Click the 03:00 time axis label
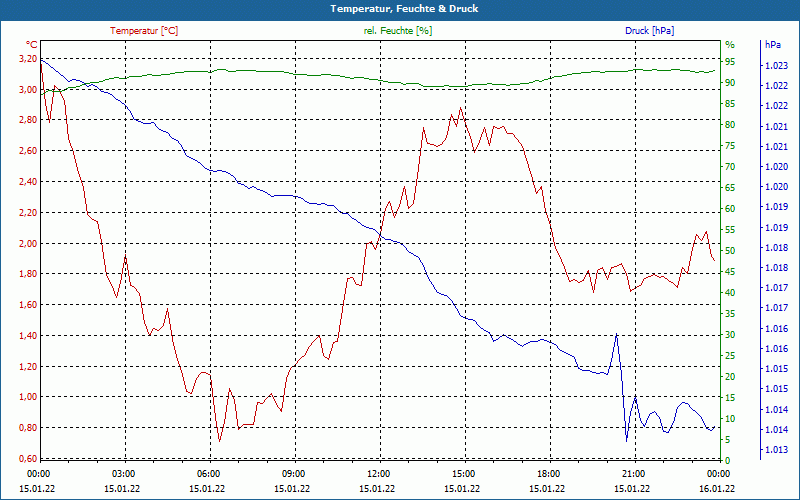The width and height of the screenshot is (800, 500). [x=122, y=473]
